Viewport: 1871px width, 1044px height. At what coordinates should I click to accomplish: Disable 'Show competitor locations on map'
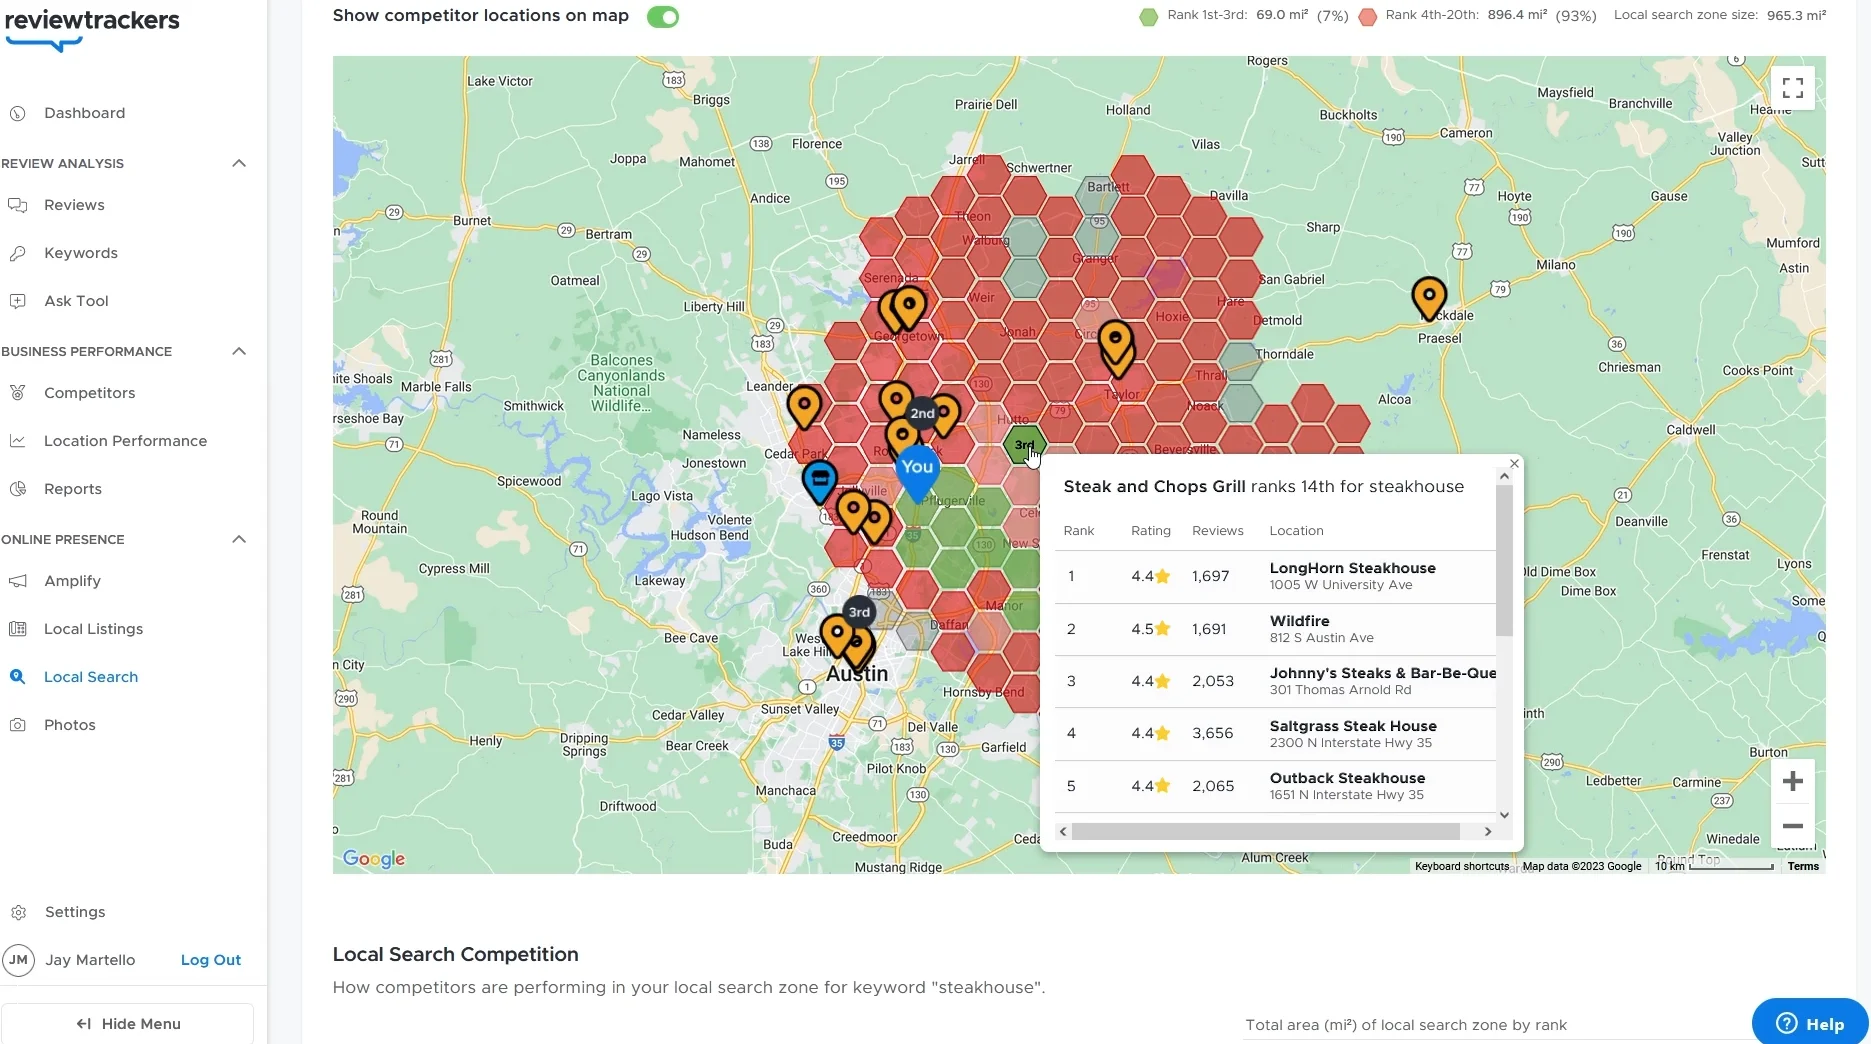click(662, 16)
